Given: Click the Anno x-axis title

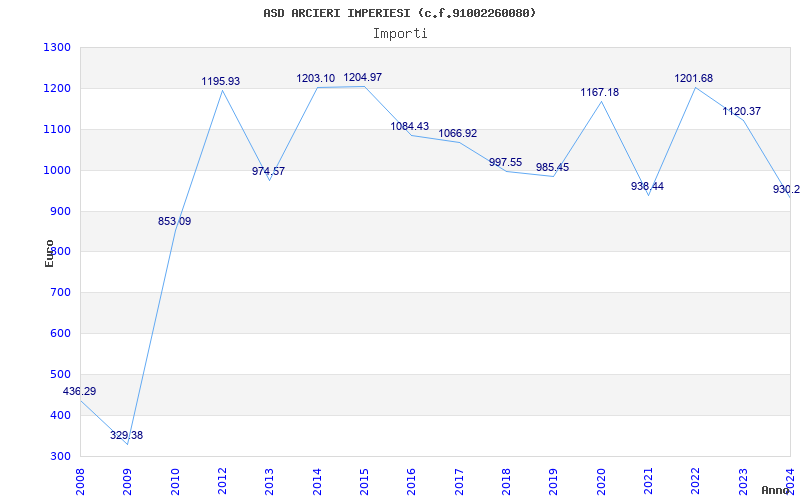Looking at the screenshot, I should pos(774,490).
